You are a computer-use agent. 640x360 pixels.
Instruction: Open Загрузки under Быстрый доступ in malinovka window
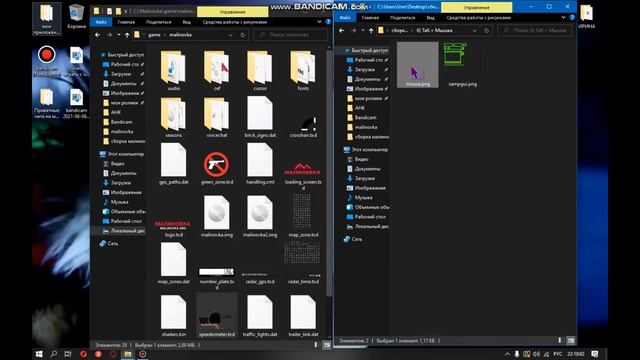[121, 74]
